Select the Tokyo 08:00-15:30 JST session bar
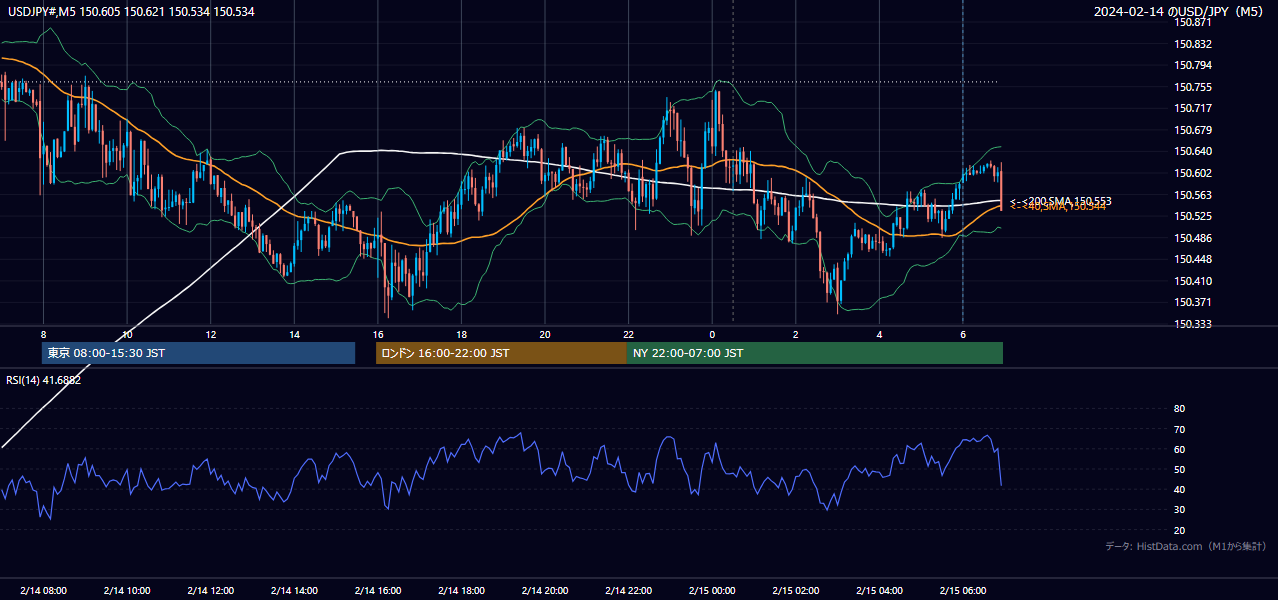 tap(198, 353)
